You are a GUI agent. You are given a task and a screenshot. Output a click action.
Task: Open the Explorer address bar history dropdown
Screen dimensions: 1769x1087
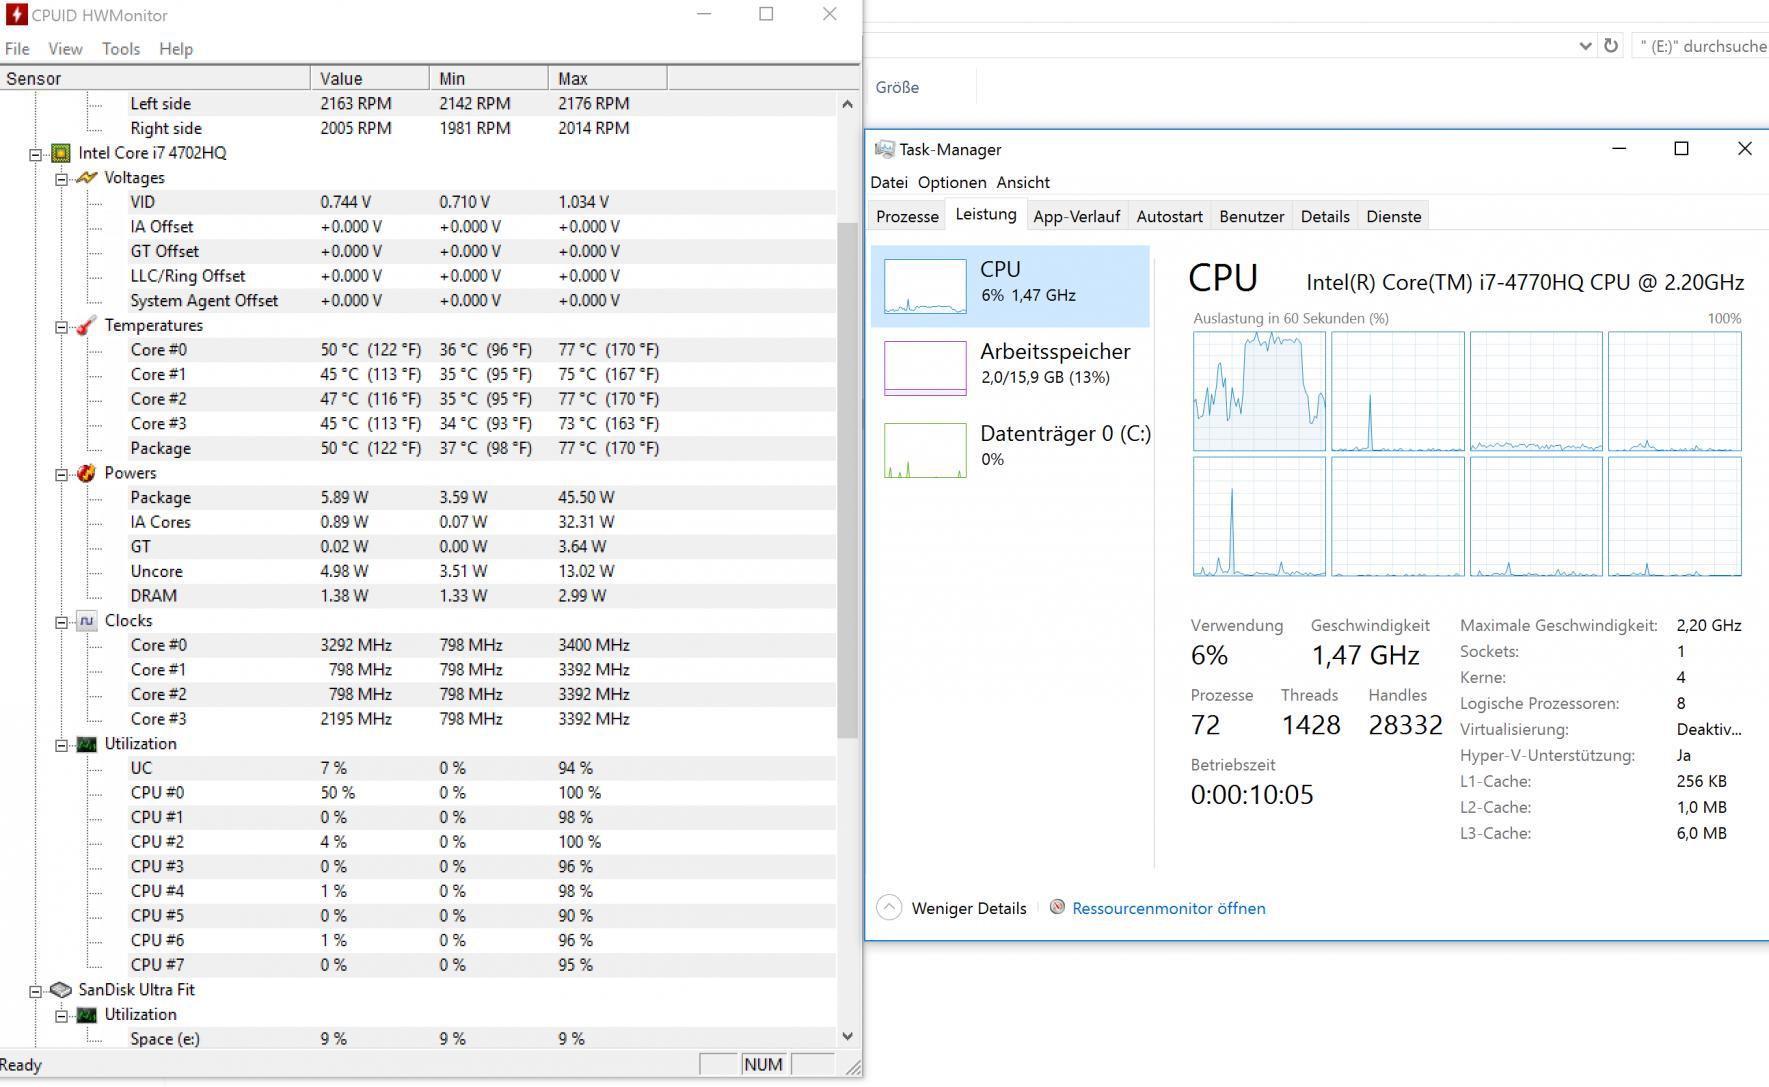tap(1585, 46)
